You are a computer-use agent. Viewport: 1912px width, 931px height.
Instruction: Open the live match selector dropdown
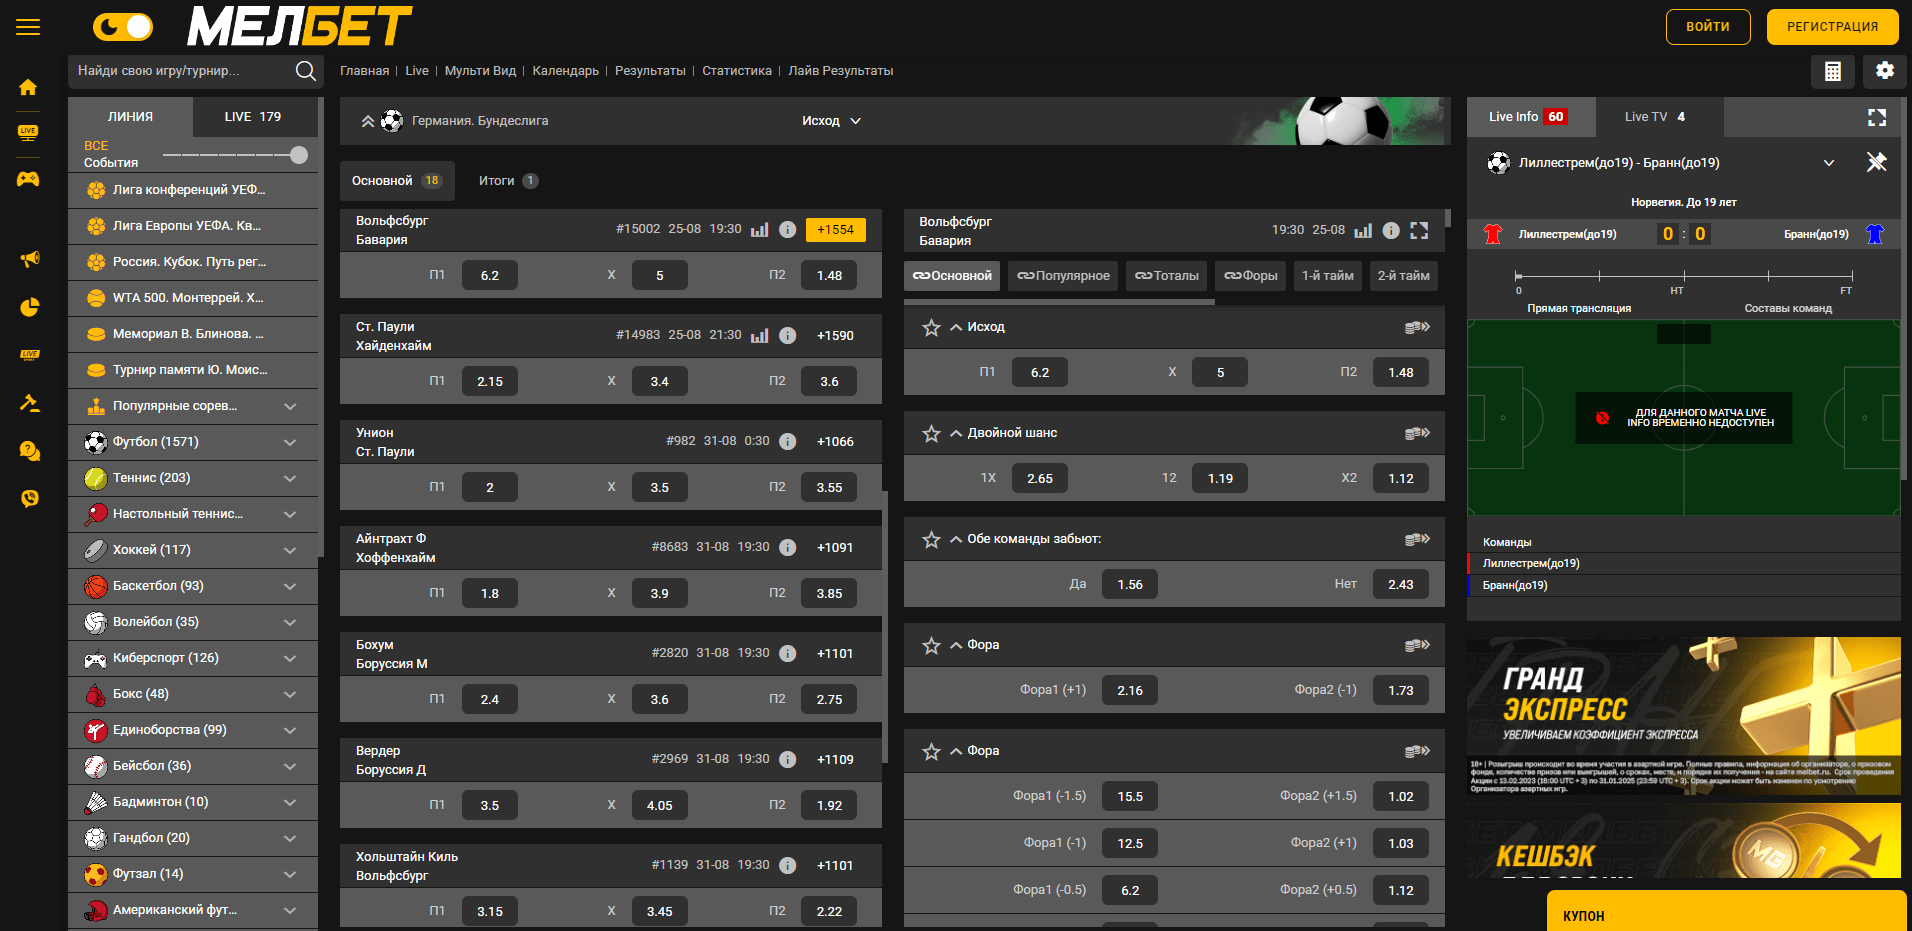click(x=1828, y=163)
